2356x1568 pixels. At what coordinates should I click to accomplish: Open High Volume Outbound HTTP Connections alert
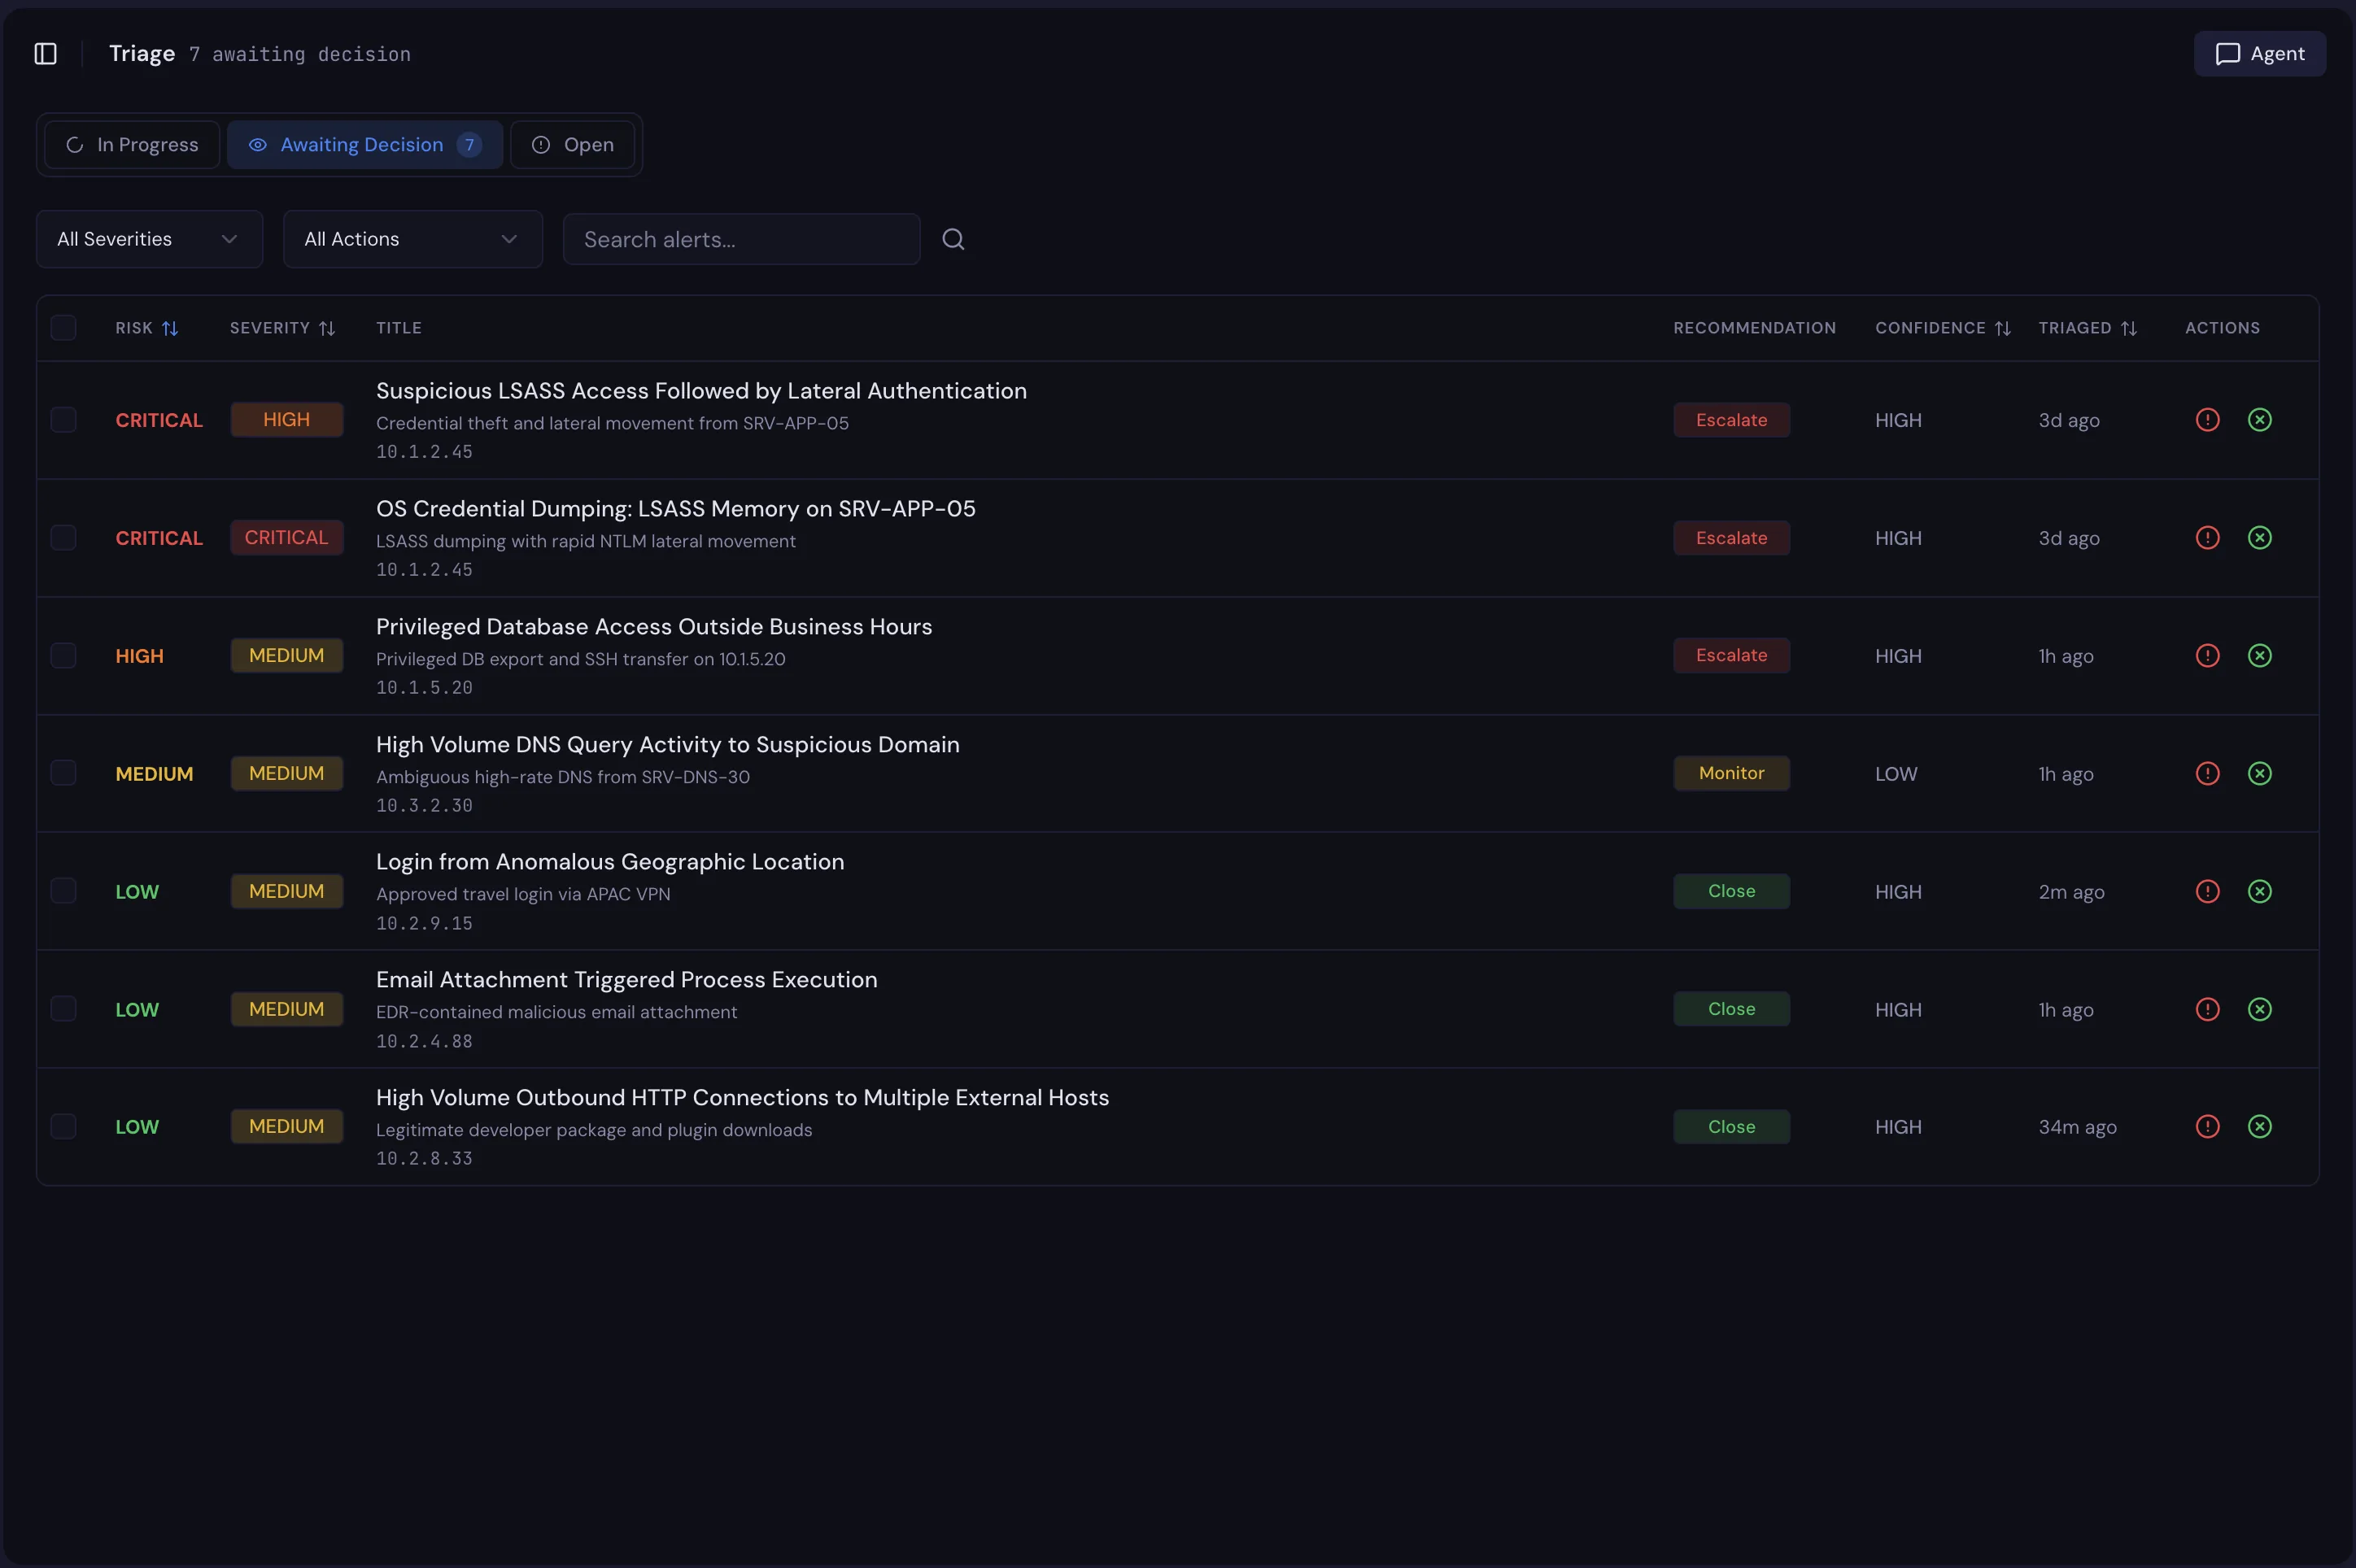[x=743, y=1098]
